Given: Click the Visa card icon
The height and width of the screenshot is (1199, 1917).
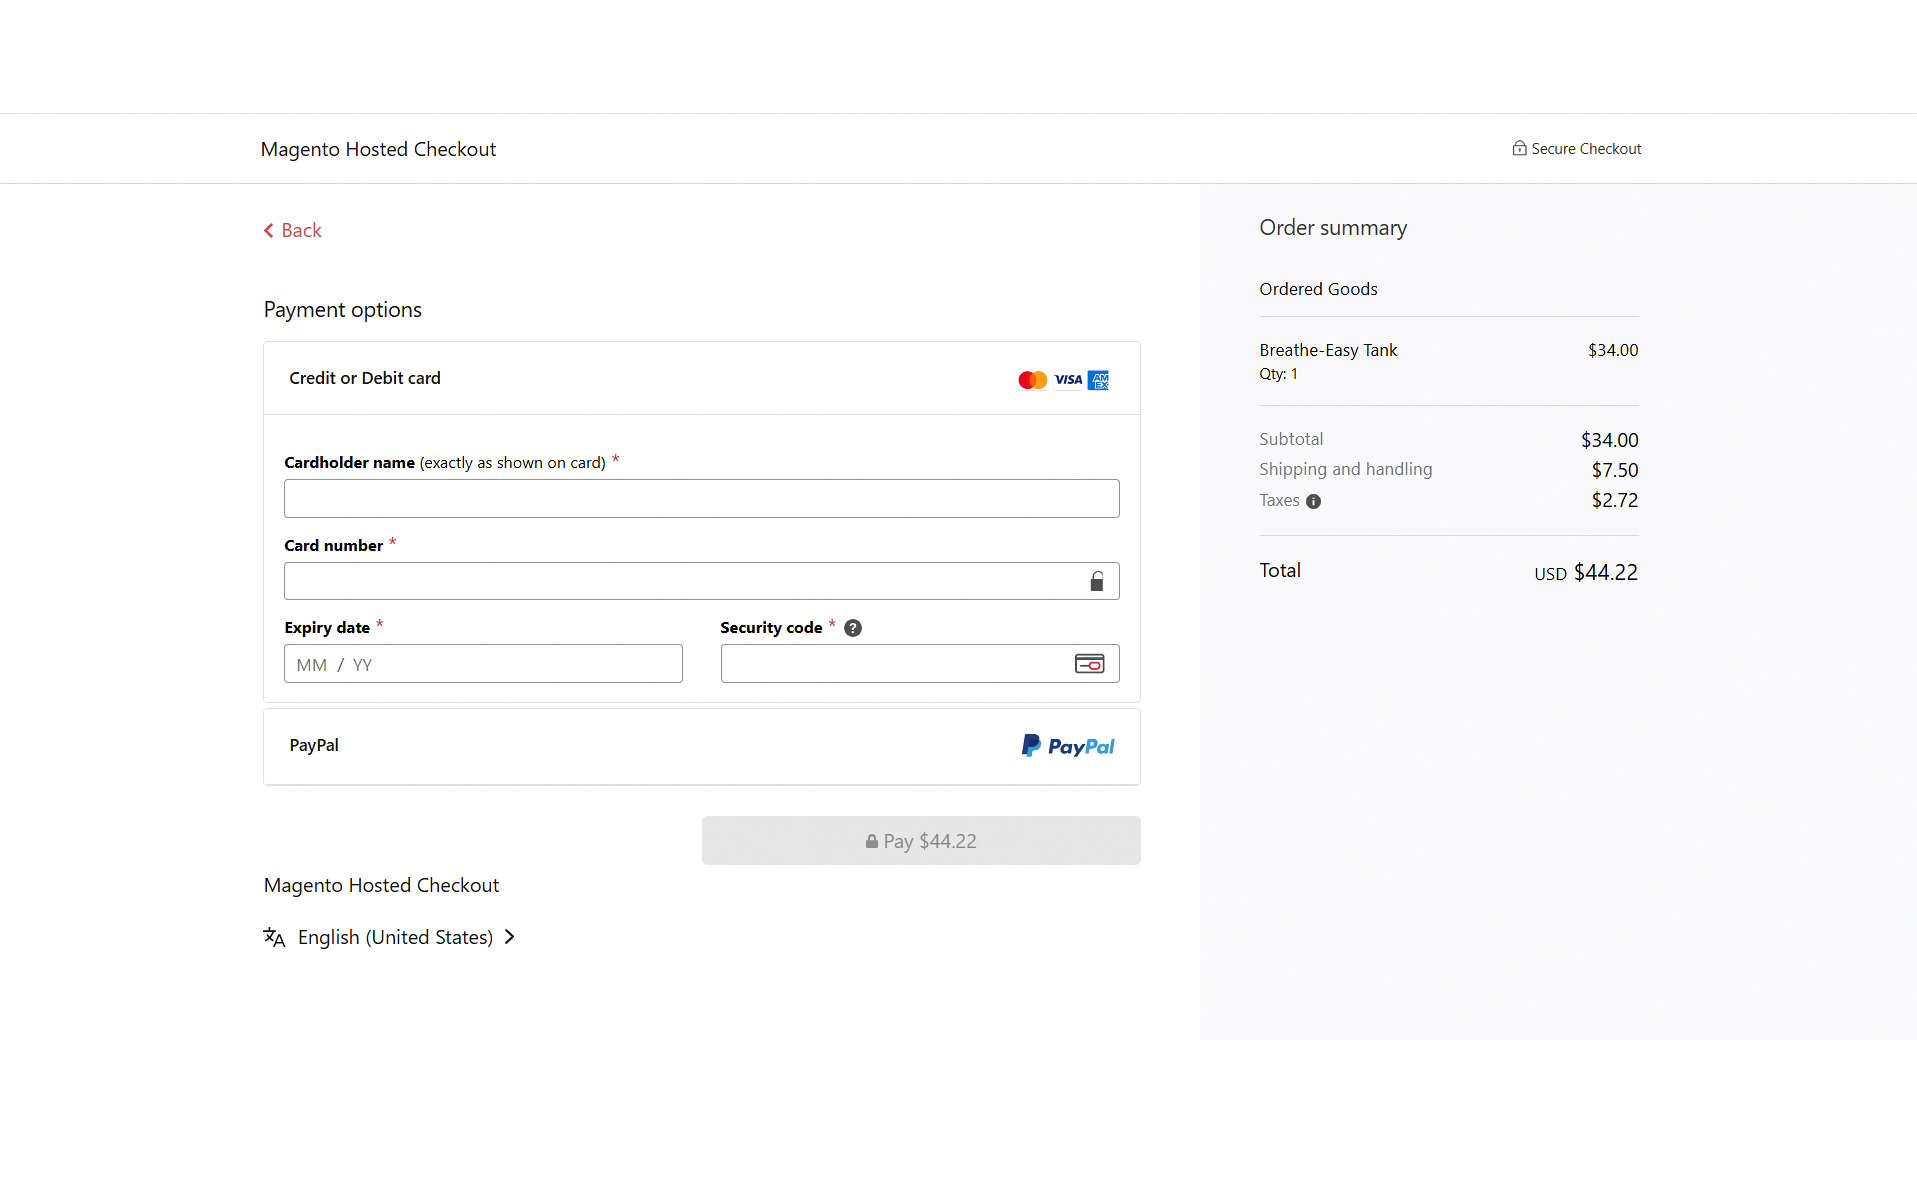Looking at the screenshot, I should coord(1066,380).
